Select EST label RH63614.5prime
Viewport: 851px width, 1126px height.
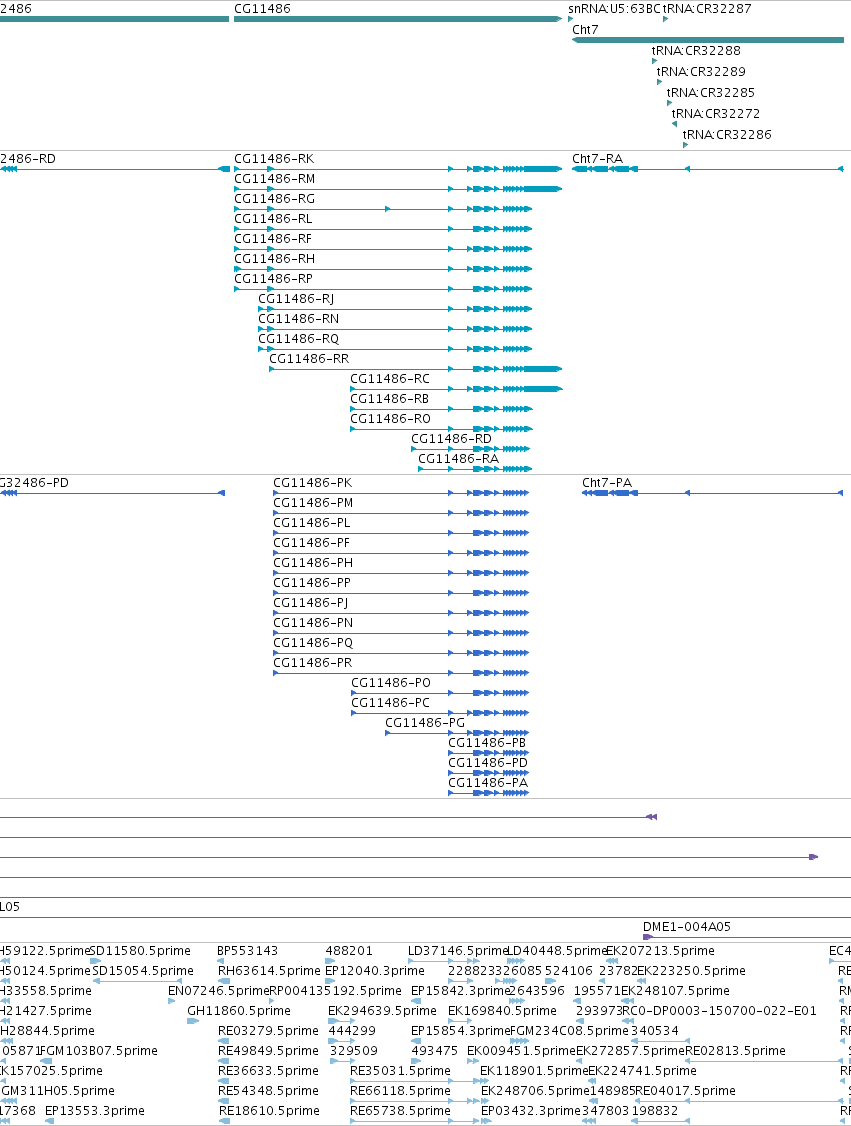[x=269, y=970]
